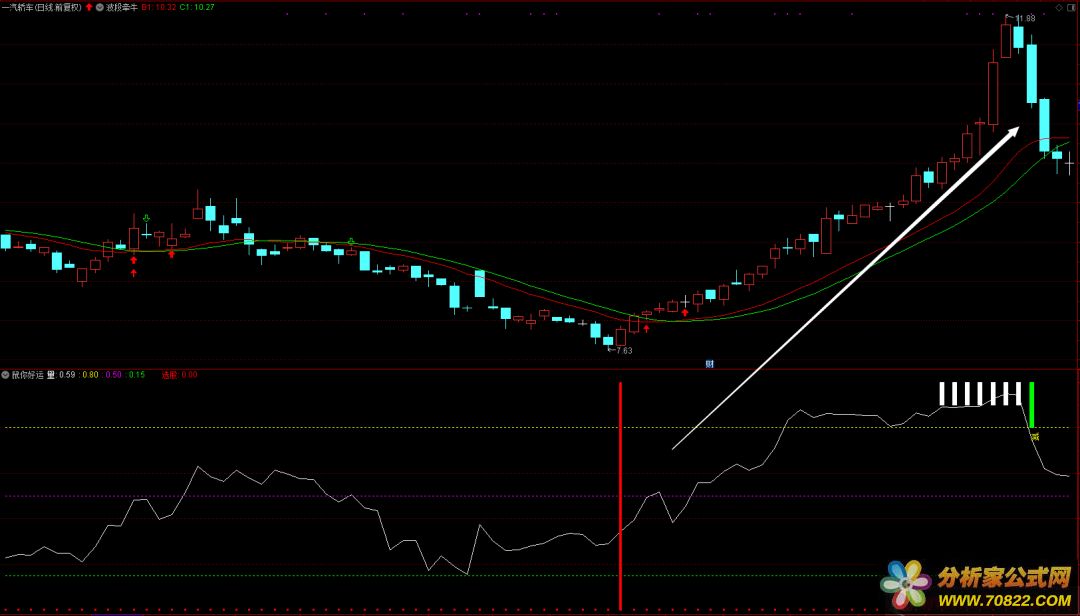Select the 跟你好运 sub-chart indicator name

[28, 375]
